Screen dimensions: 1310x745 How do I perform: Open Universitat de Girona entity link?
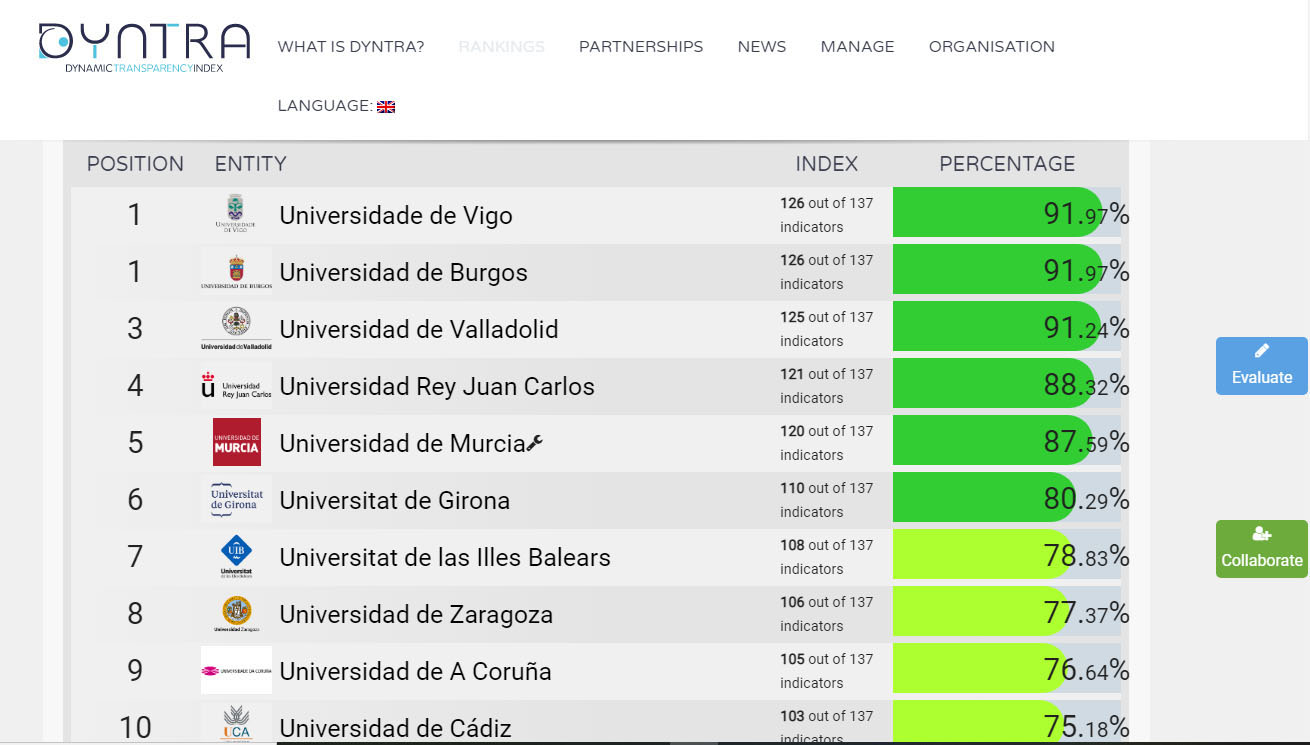tap(395, 501)
